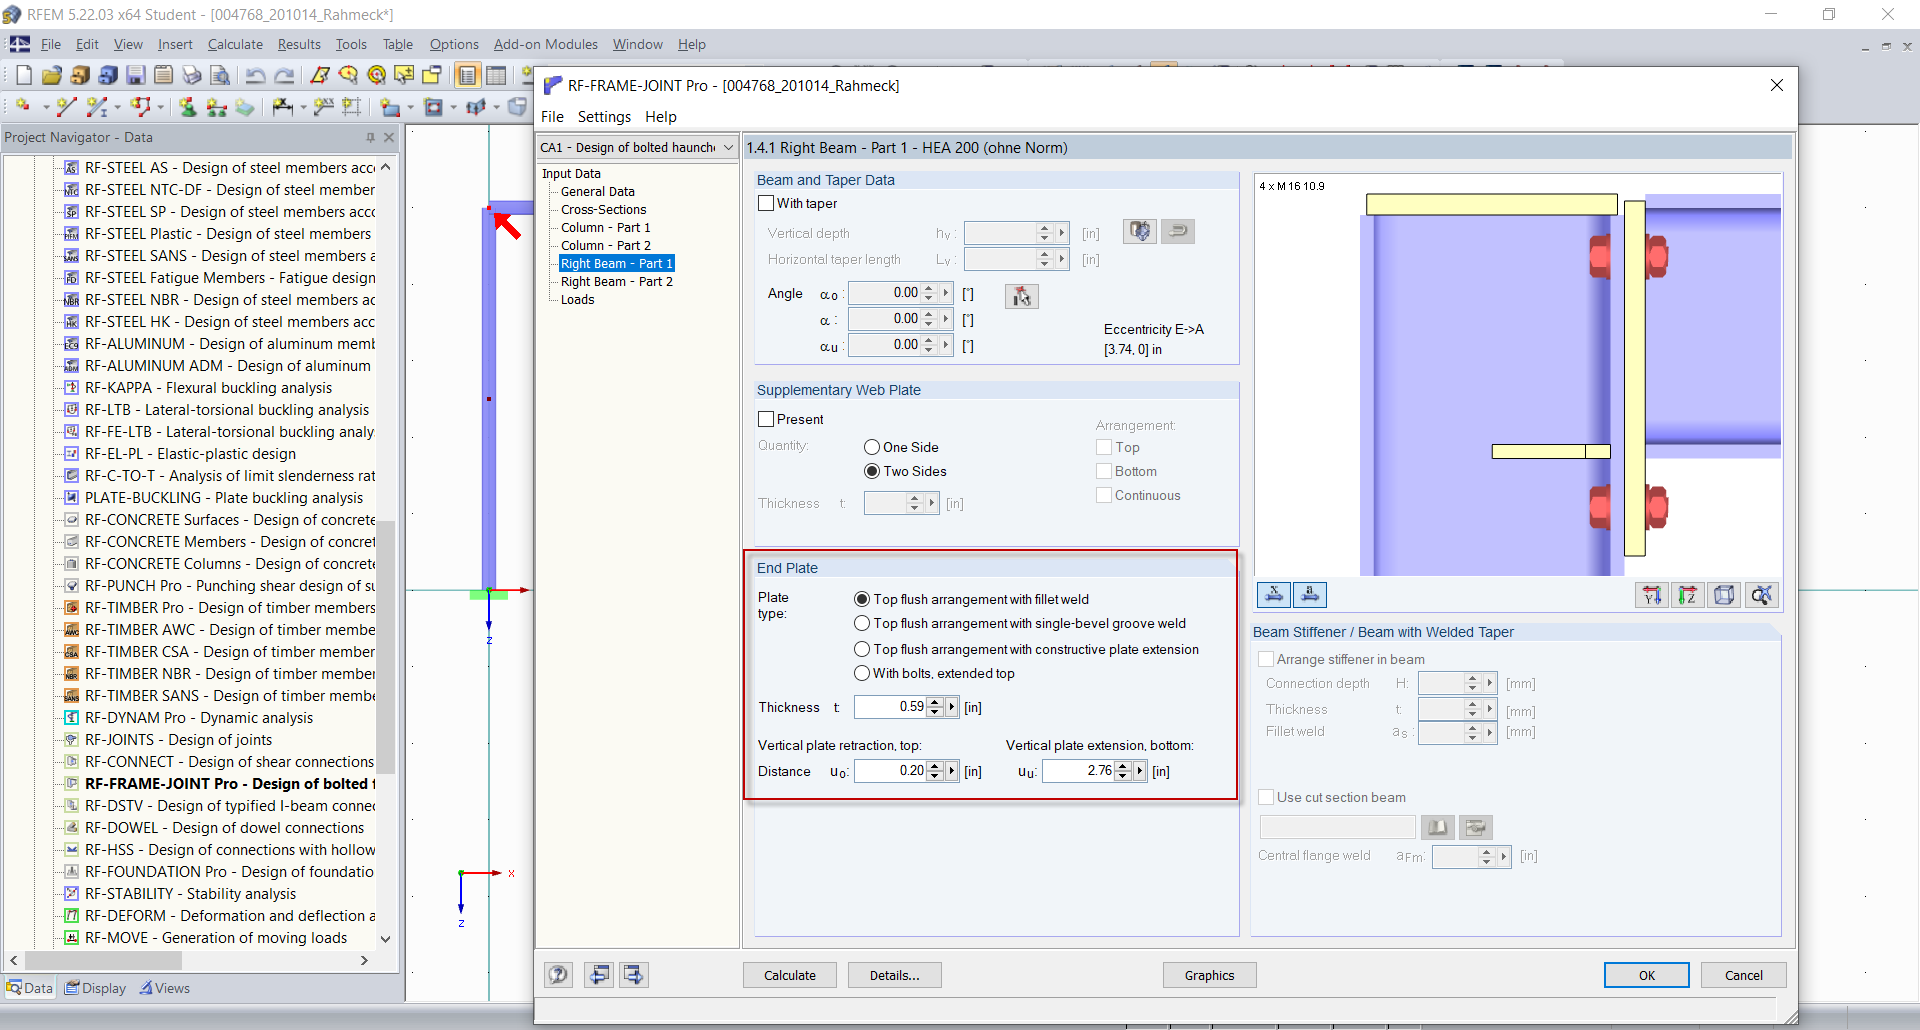Open Distance u0 value list arrow

point(952,771)
